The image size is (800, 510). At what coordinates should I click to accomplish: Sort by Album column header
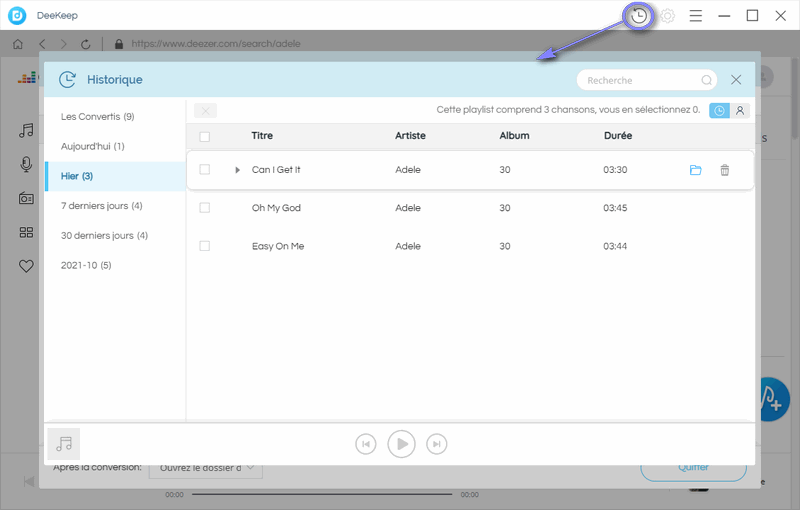[514, 136]
